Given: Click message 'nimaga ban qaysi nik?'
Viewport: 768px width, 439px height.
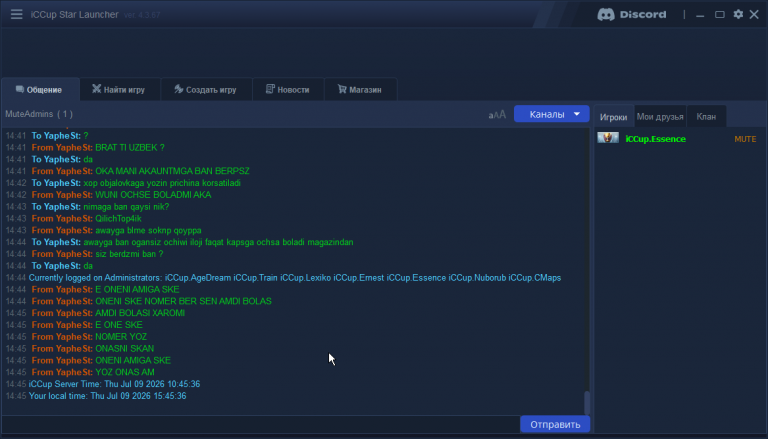Looking at the screenshot, I should point(126,207).
